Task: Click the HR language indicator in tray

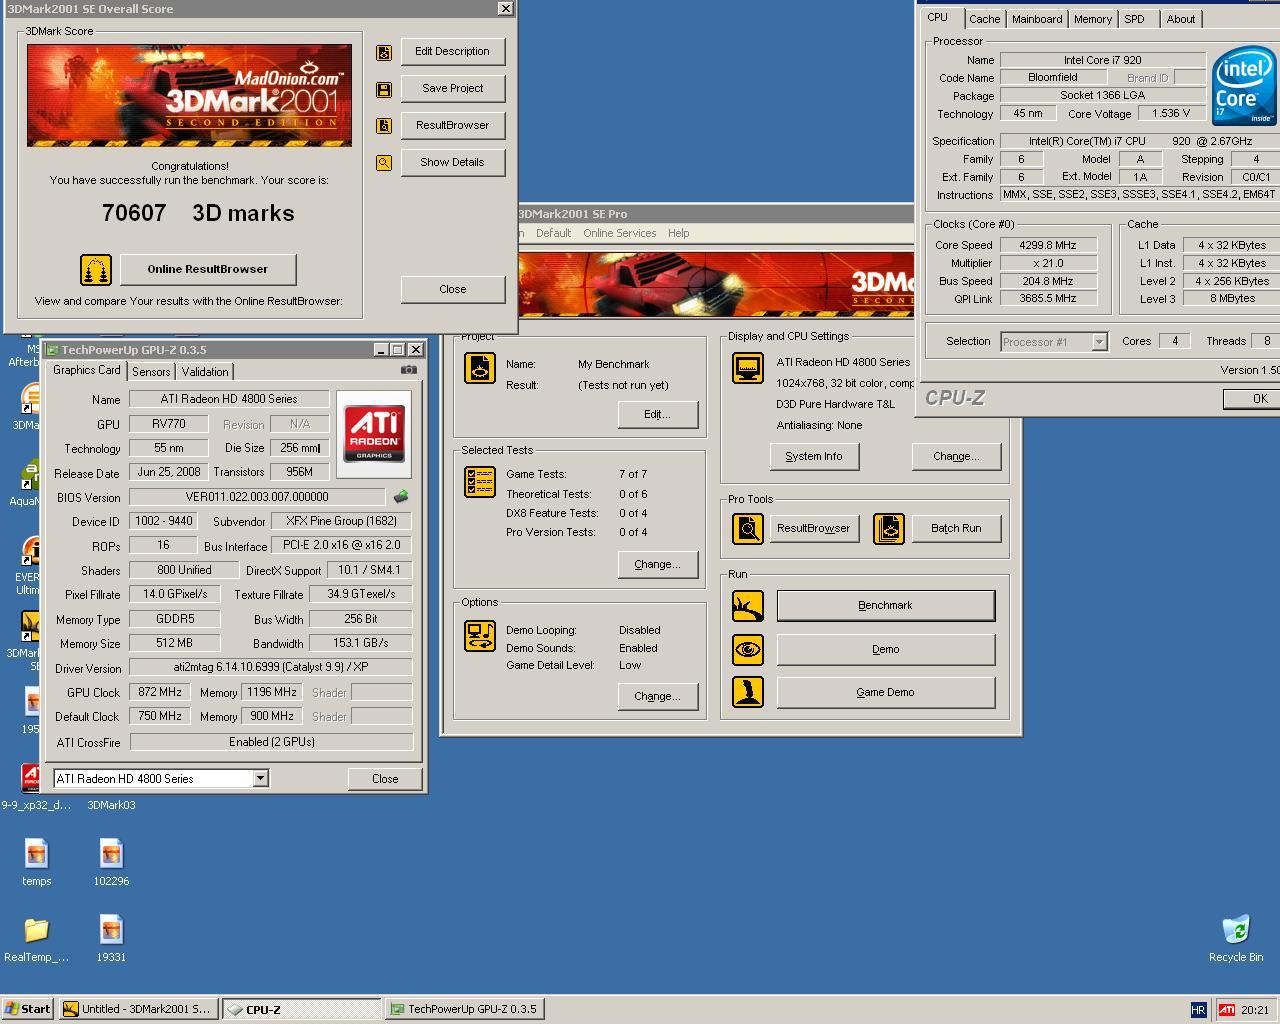Action: point(1198,1010)
